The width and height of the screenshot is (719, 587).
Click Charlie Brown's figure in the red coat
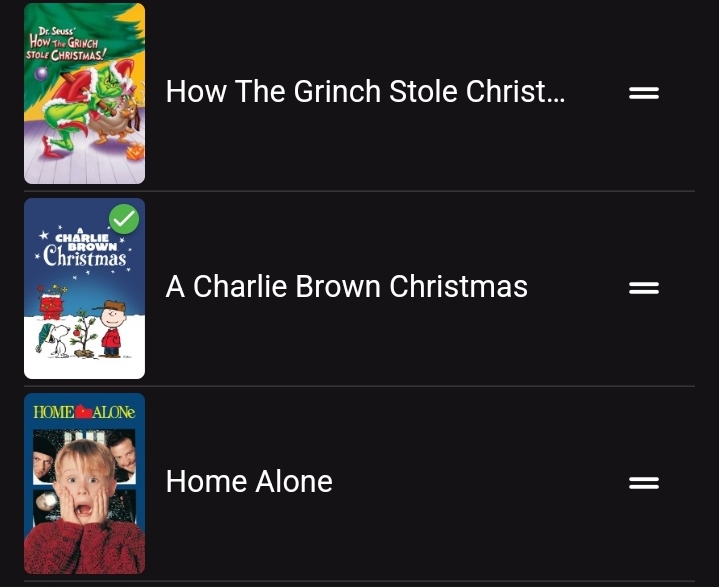(111, 332)
